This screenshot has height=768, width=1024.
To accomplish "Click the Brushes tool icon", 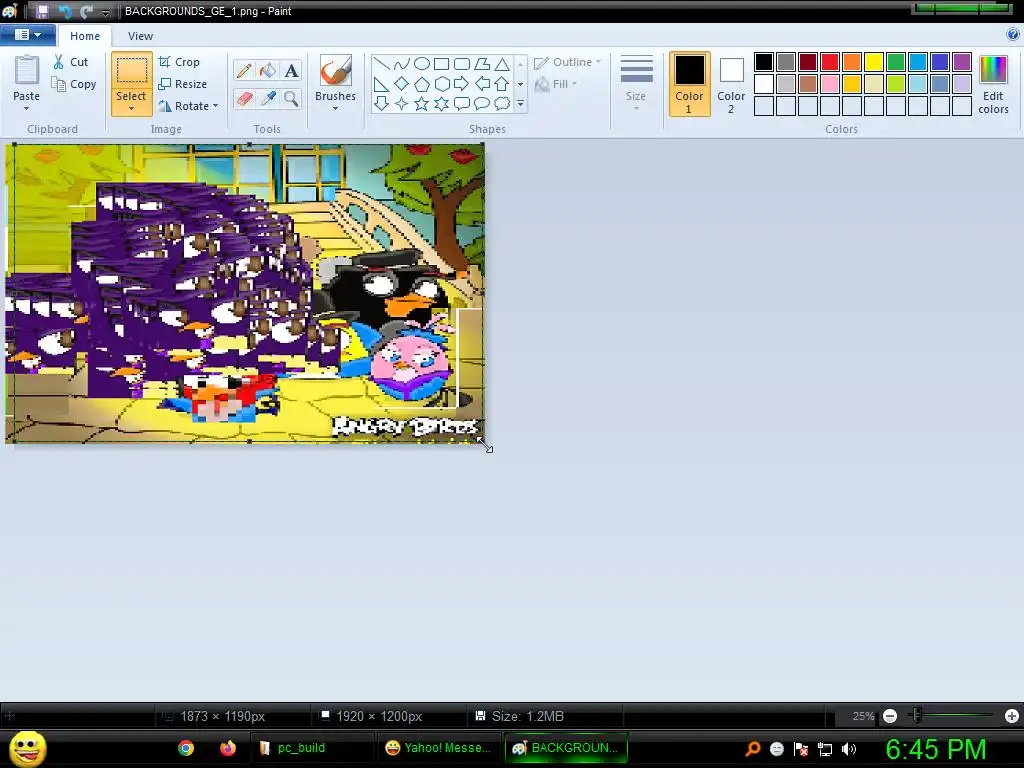I will pyautogui.click(x=336, y=71).
